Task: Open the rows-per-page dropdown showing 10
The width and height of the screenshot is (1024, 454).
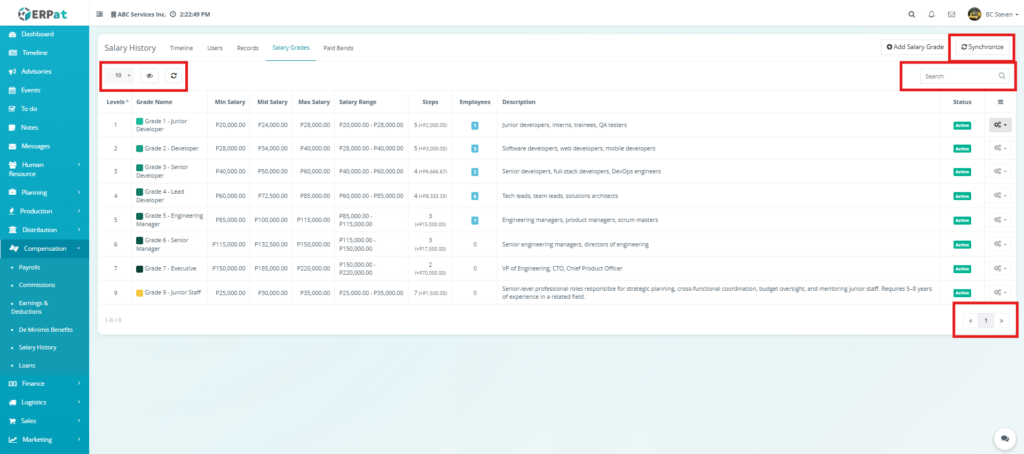Action: (122, 75)
